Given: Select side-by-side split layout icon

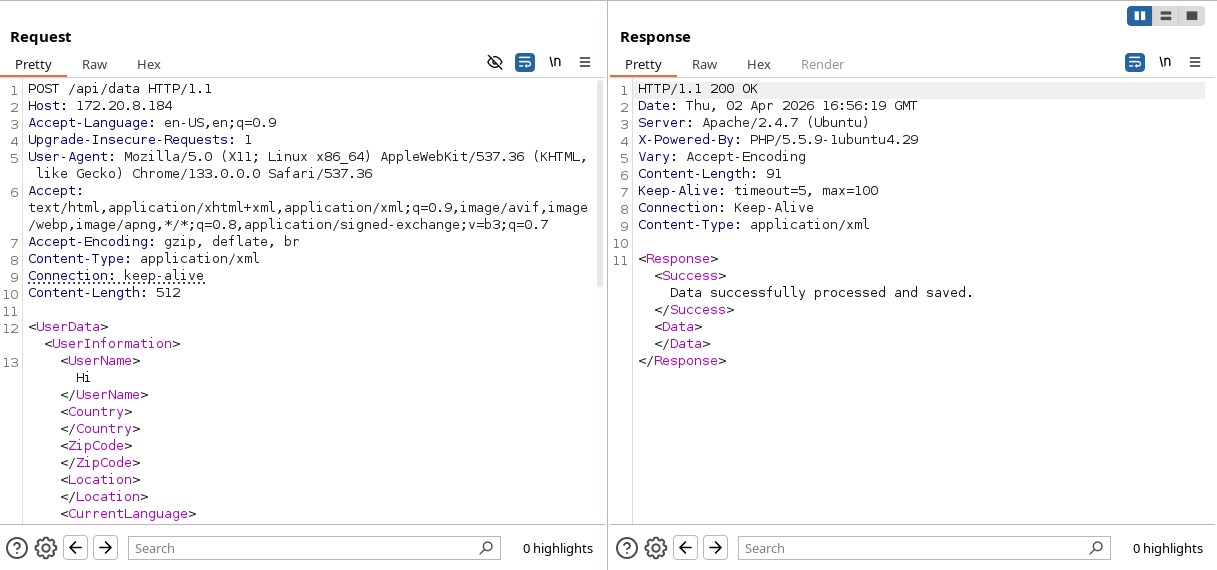Looking at the screenshot, I should point(1139,16).
